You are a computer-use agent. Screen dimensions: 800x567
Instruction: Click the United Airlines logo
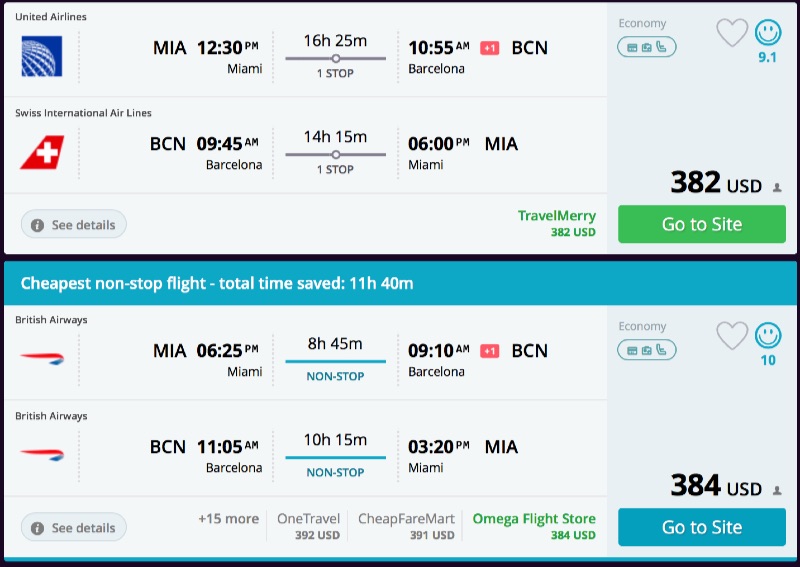click(41, 55)
